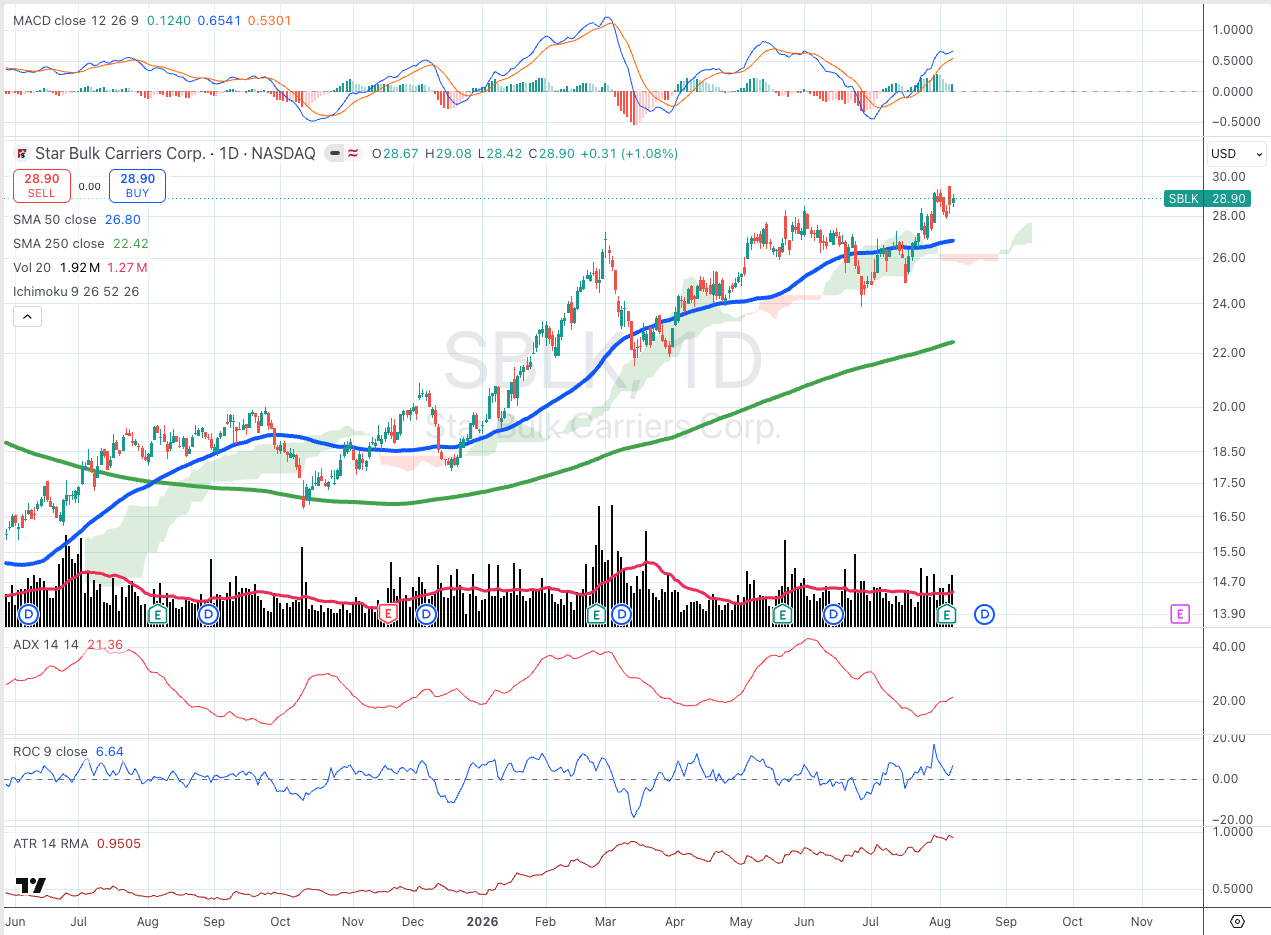The width and height of the screenshot is (1271, 935).
Task: Click the May label on time axis
Action: pos(742,921)
